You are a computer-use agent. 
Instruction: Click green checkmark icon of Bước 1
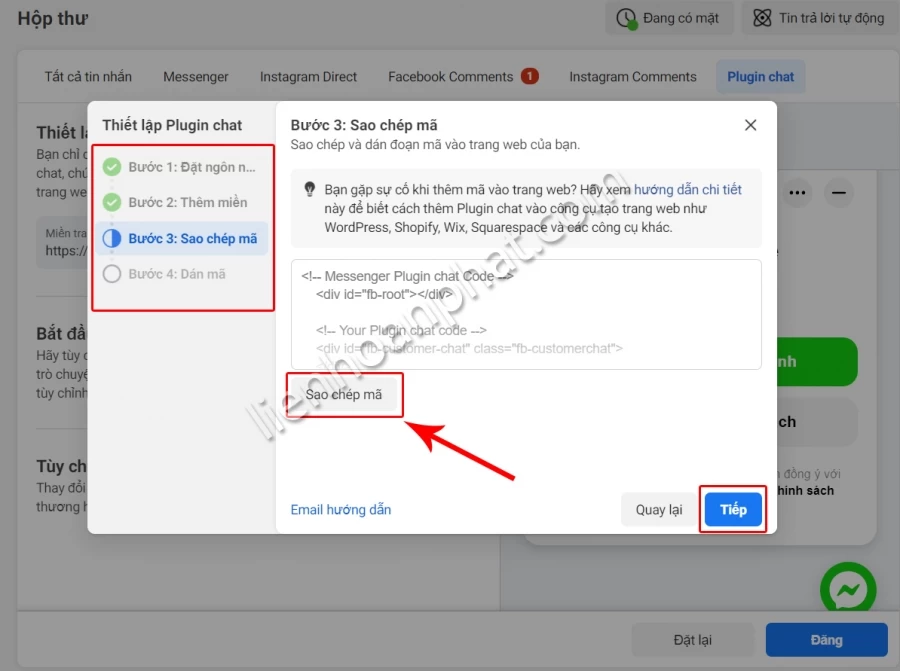(112, 167)
